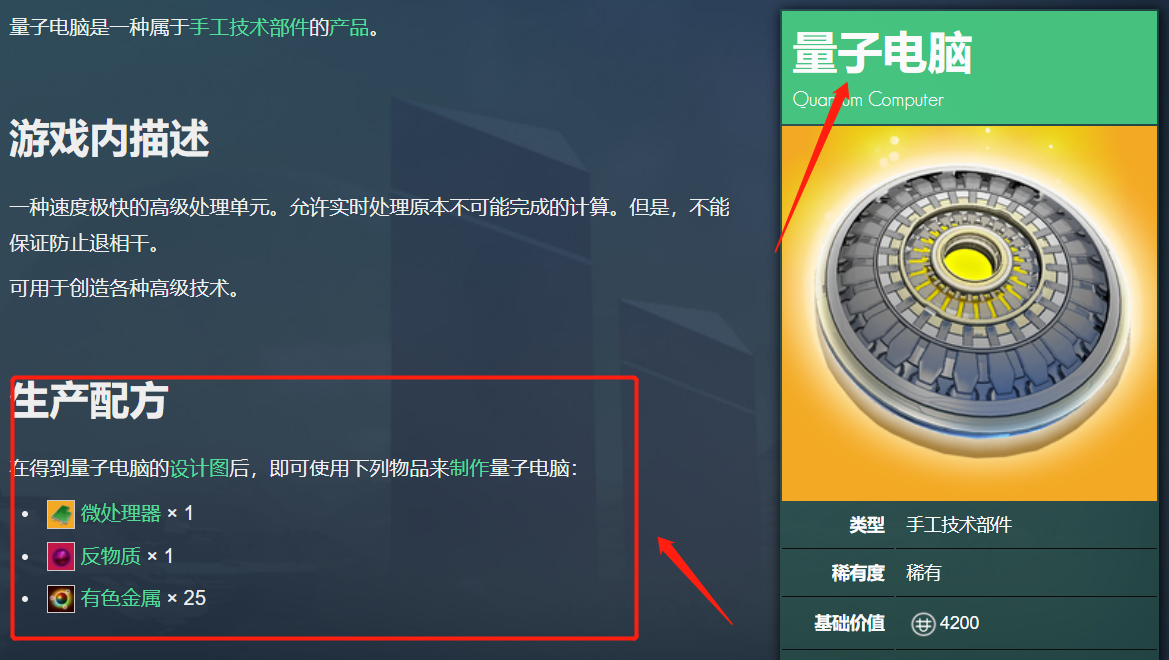
Task: Click the 有色金属 item icon
Action: 61,598
